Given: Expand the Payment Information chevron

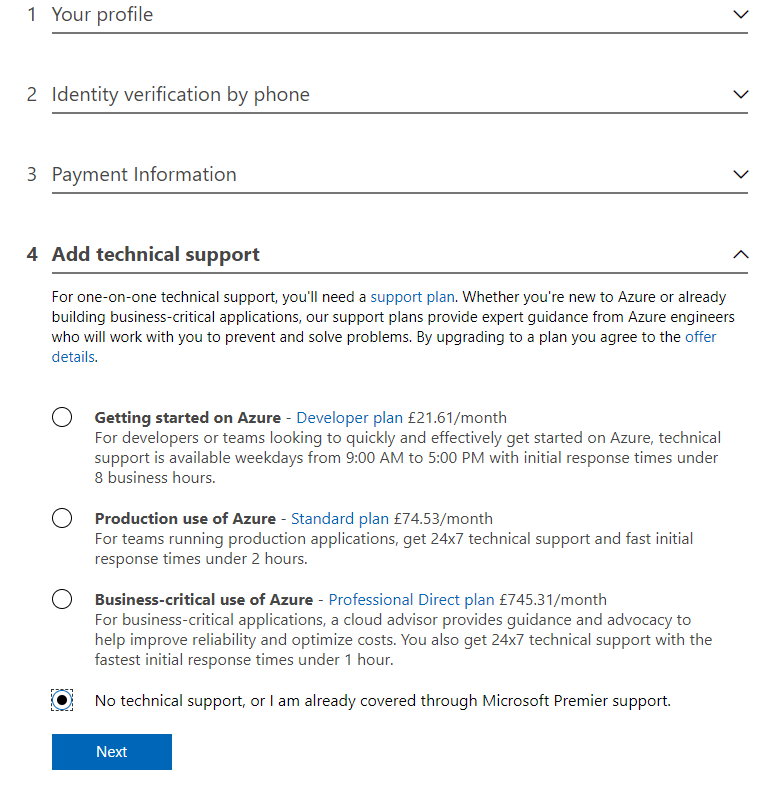Looking at the screenshot, I should (x=740, y=175).
